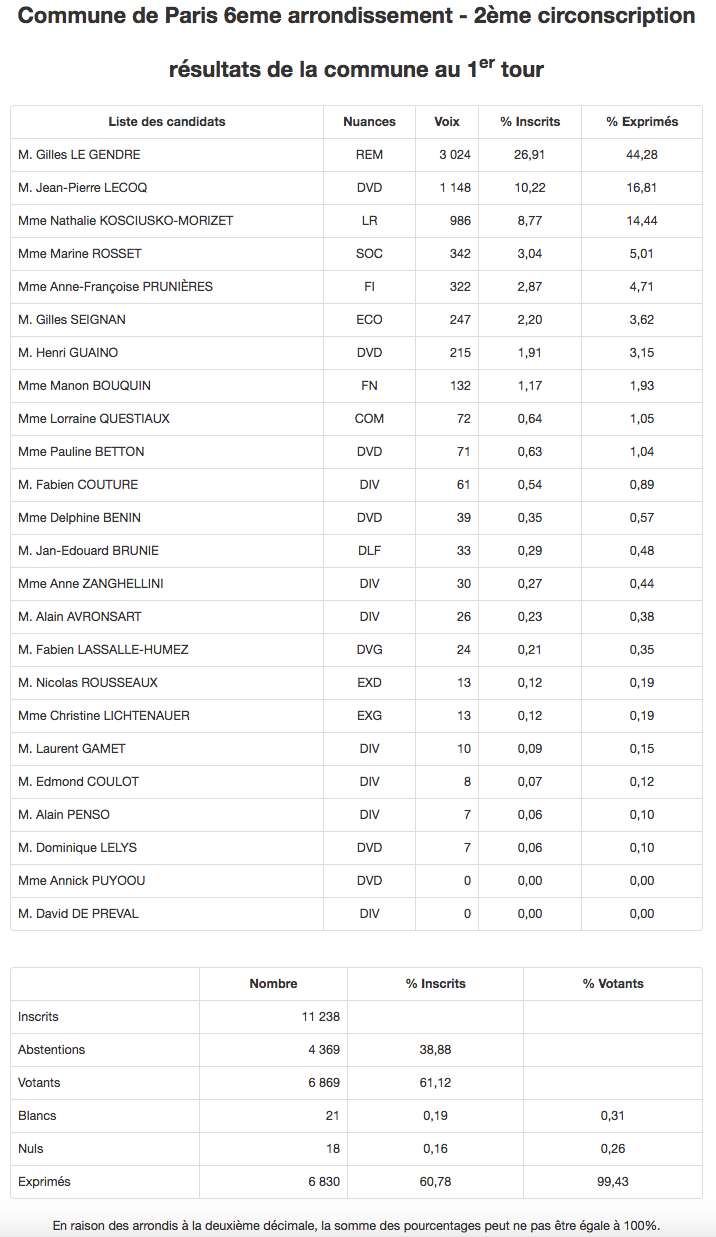Click the '% Exprimés' column header
The width and height of the screenshot is (716, 1237).
click(x=642, y=122)
